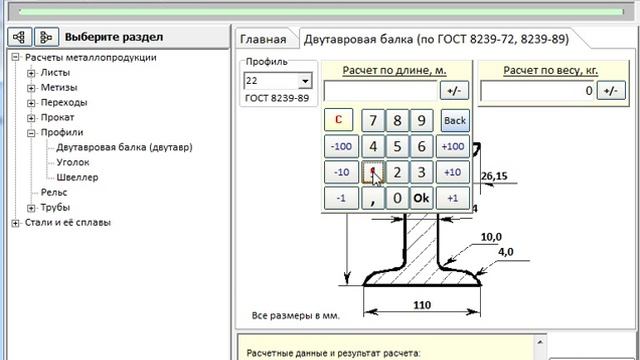640x360 pixels.
Task: Switch to the Главная tab
Action: 263,39
